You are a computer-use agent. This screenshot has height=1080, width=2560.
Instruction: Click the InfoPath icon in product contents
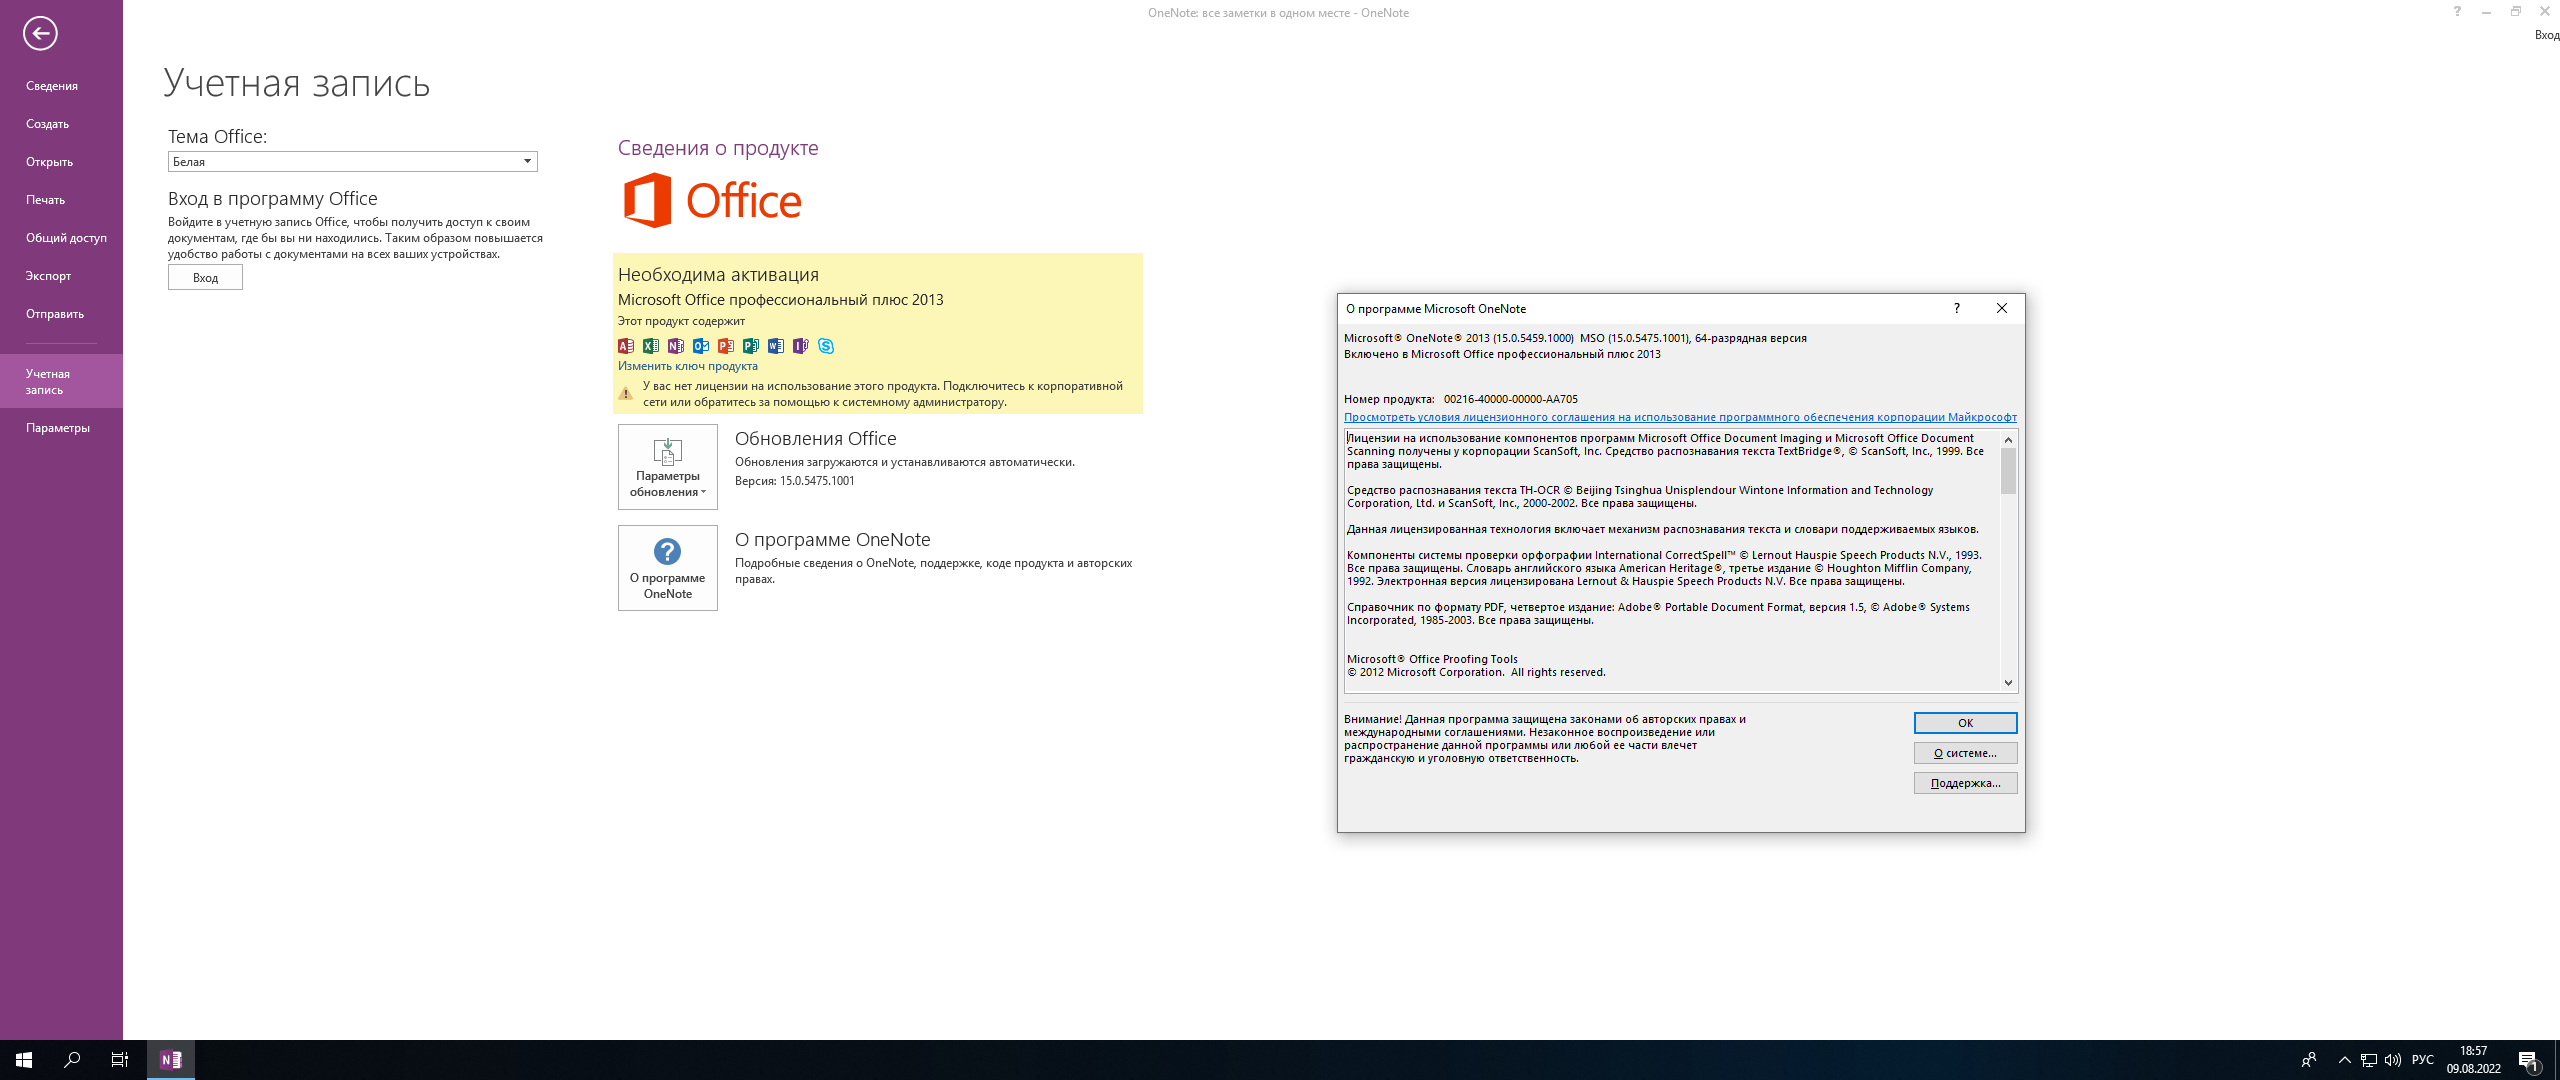801,346
